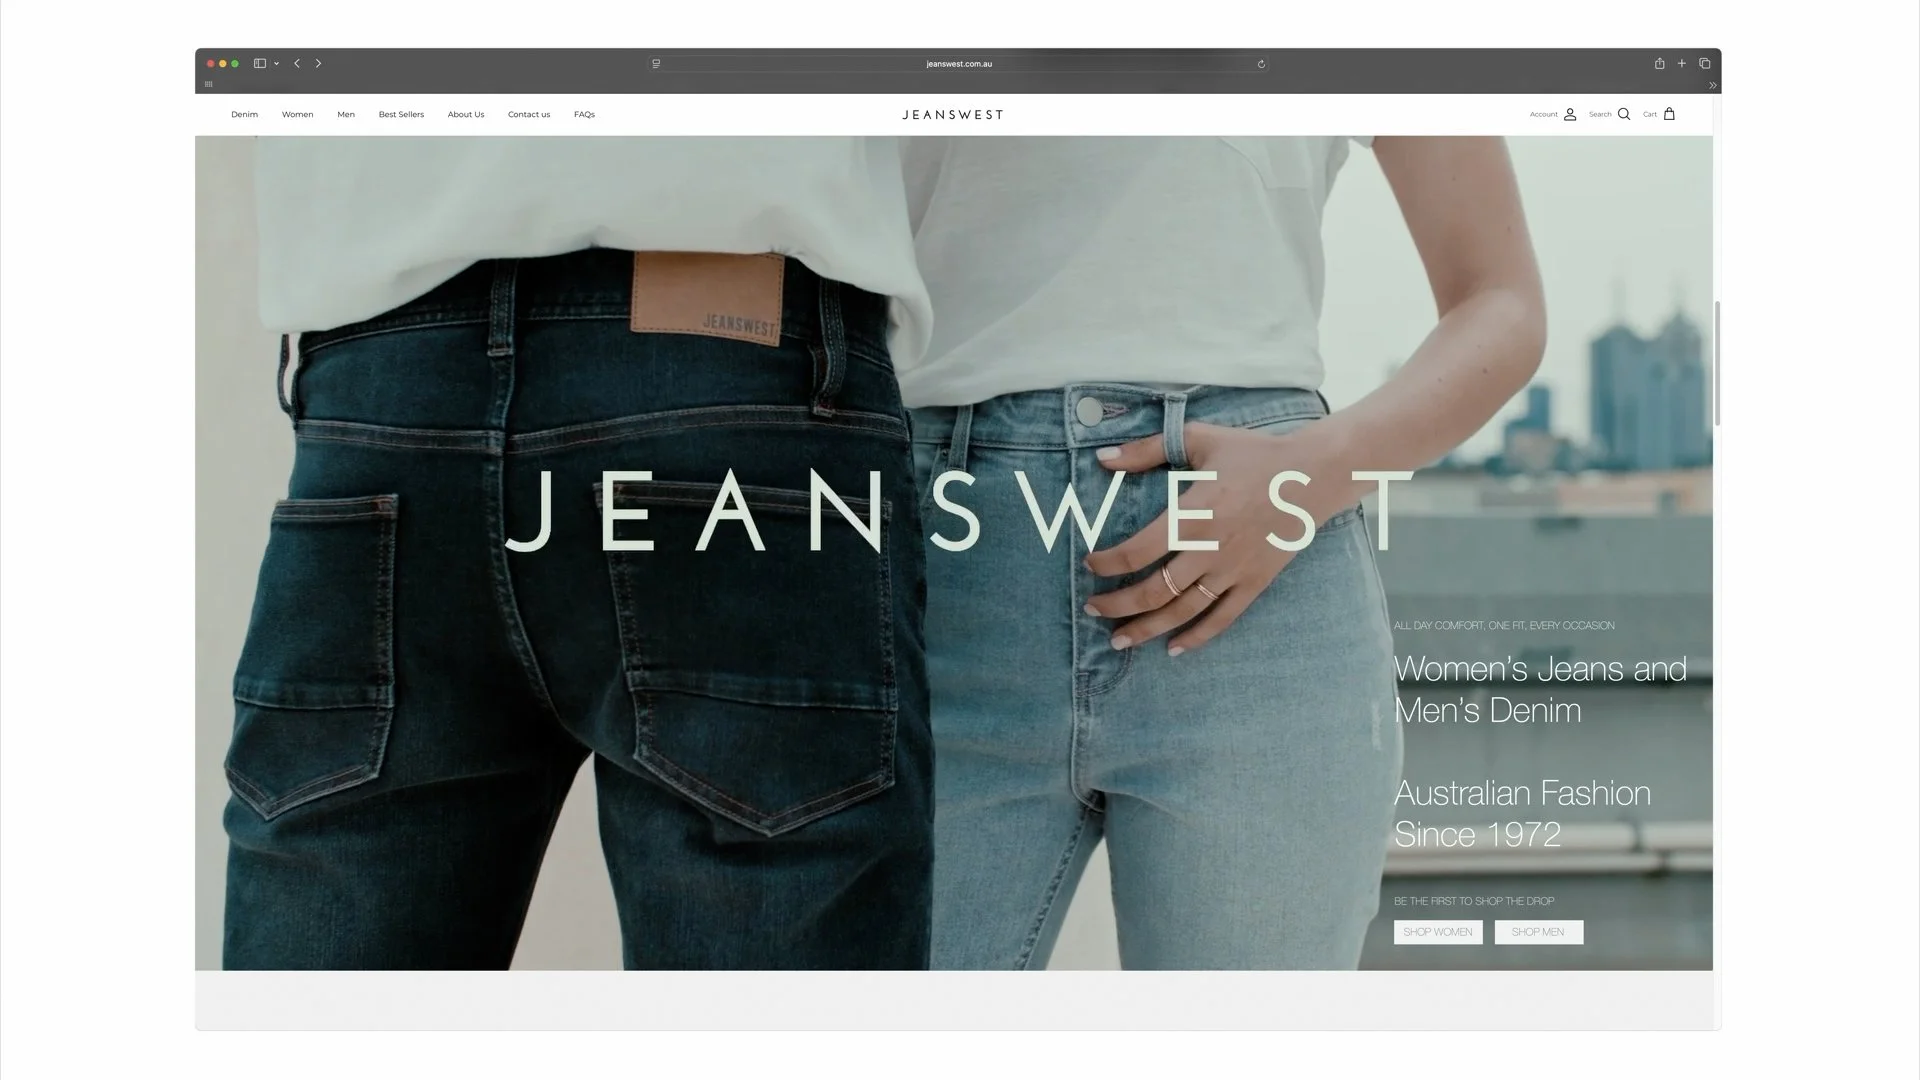1920x1080 pixels.
Task: Expand the chevron dropdown next to the sidebar button
Action: click(276, 63)
